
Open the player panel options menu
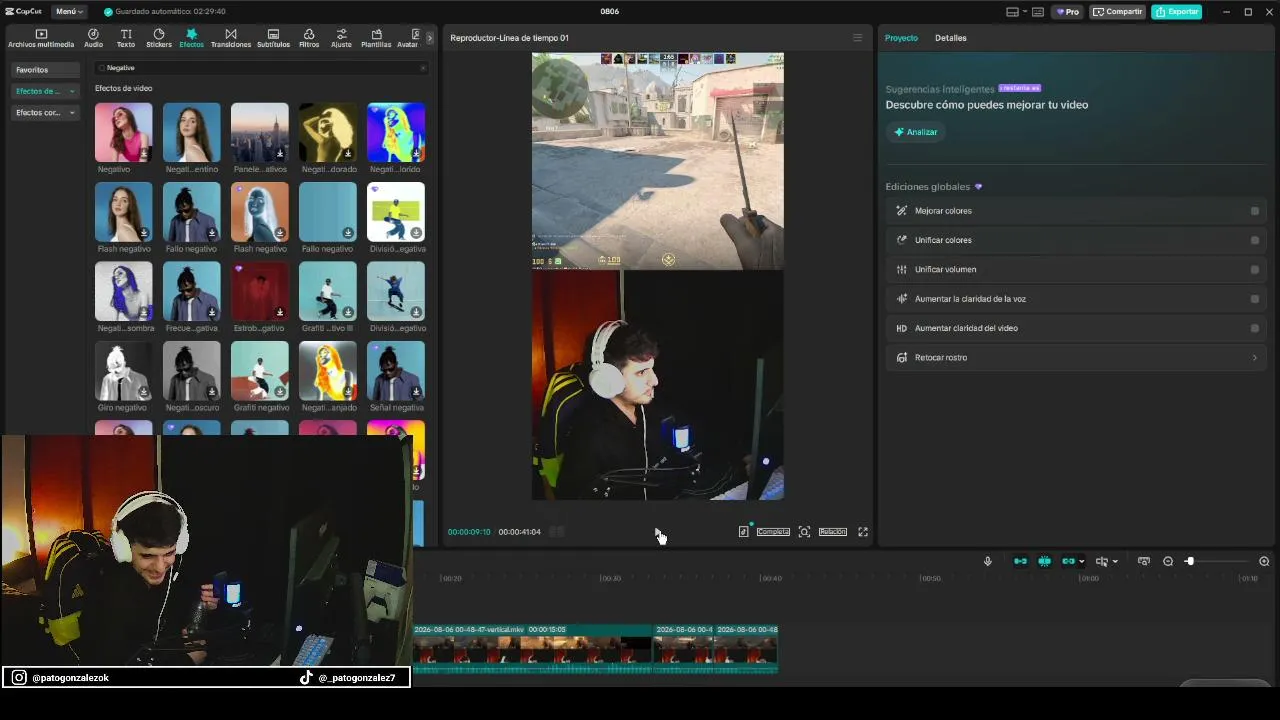pos(857,38)
